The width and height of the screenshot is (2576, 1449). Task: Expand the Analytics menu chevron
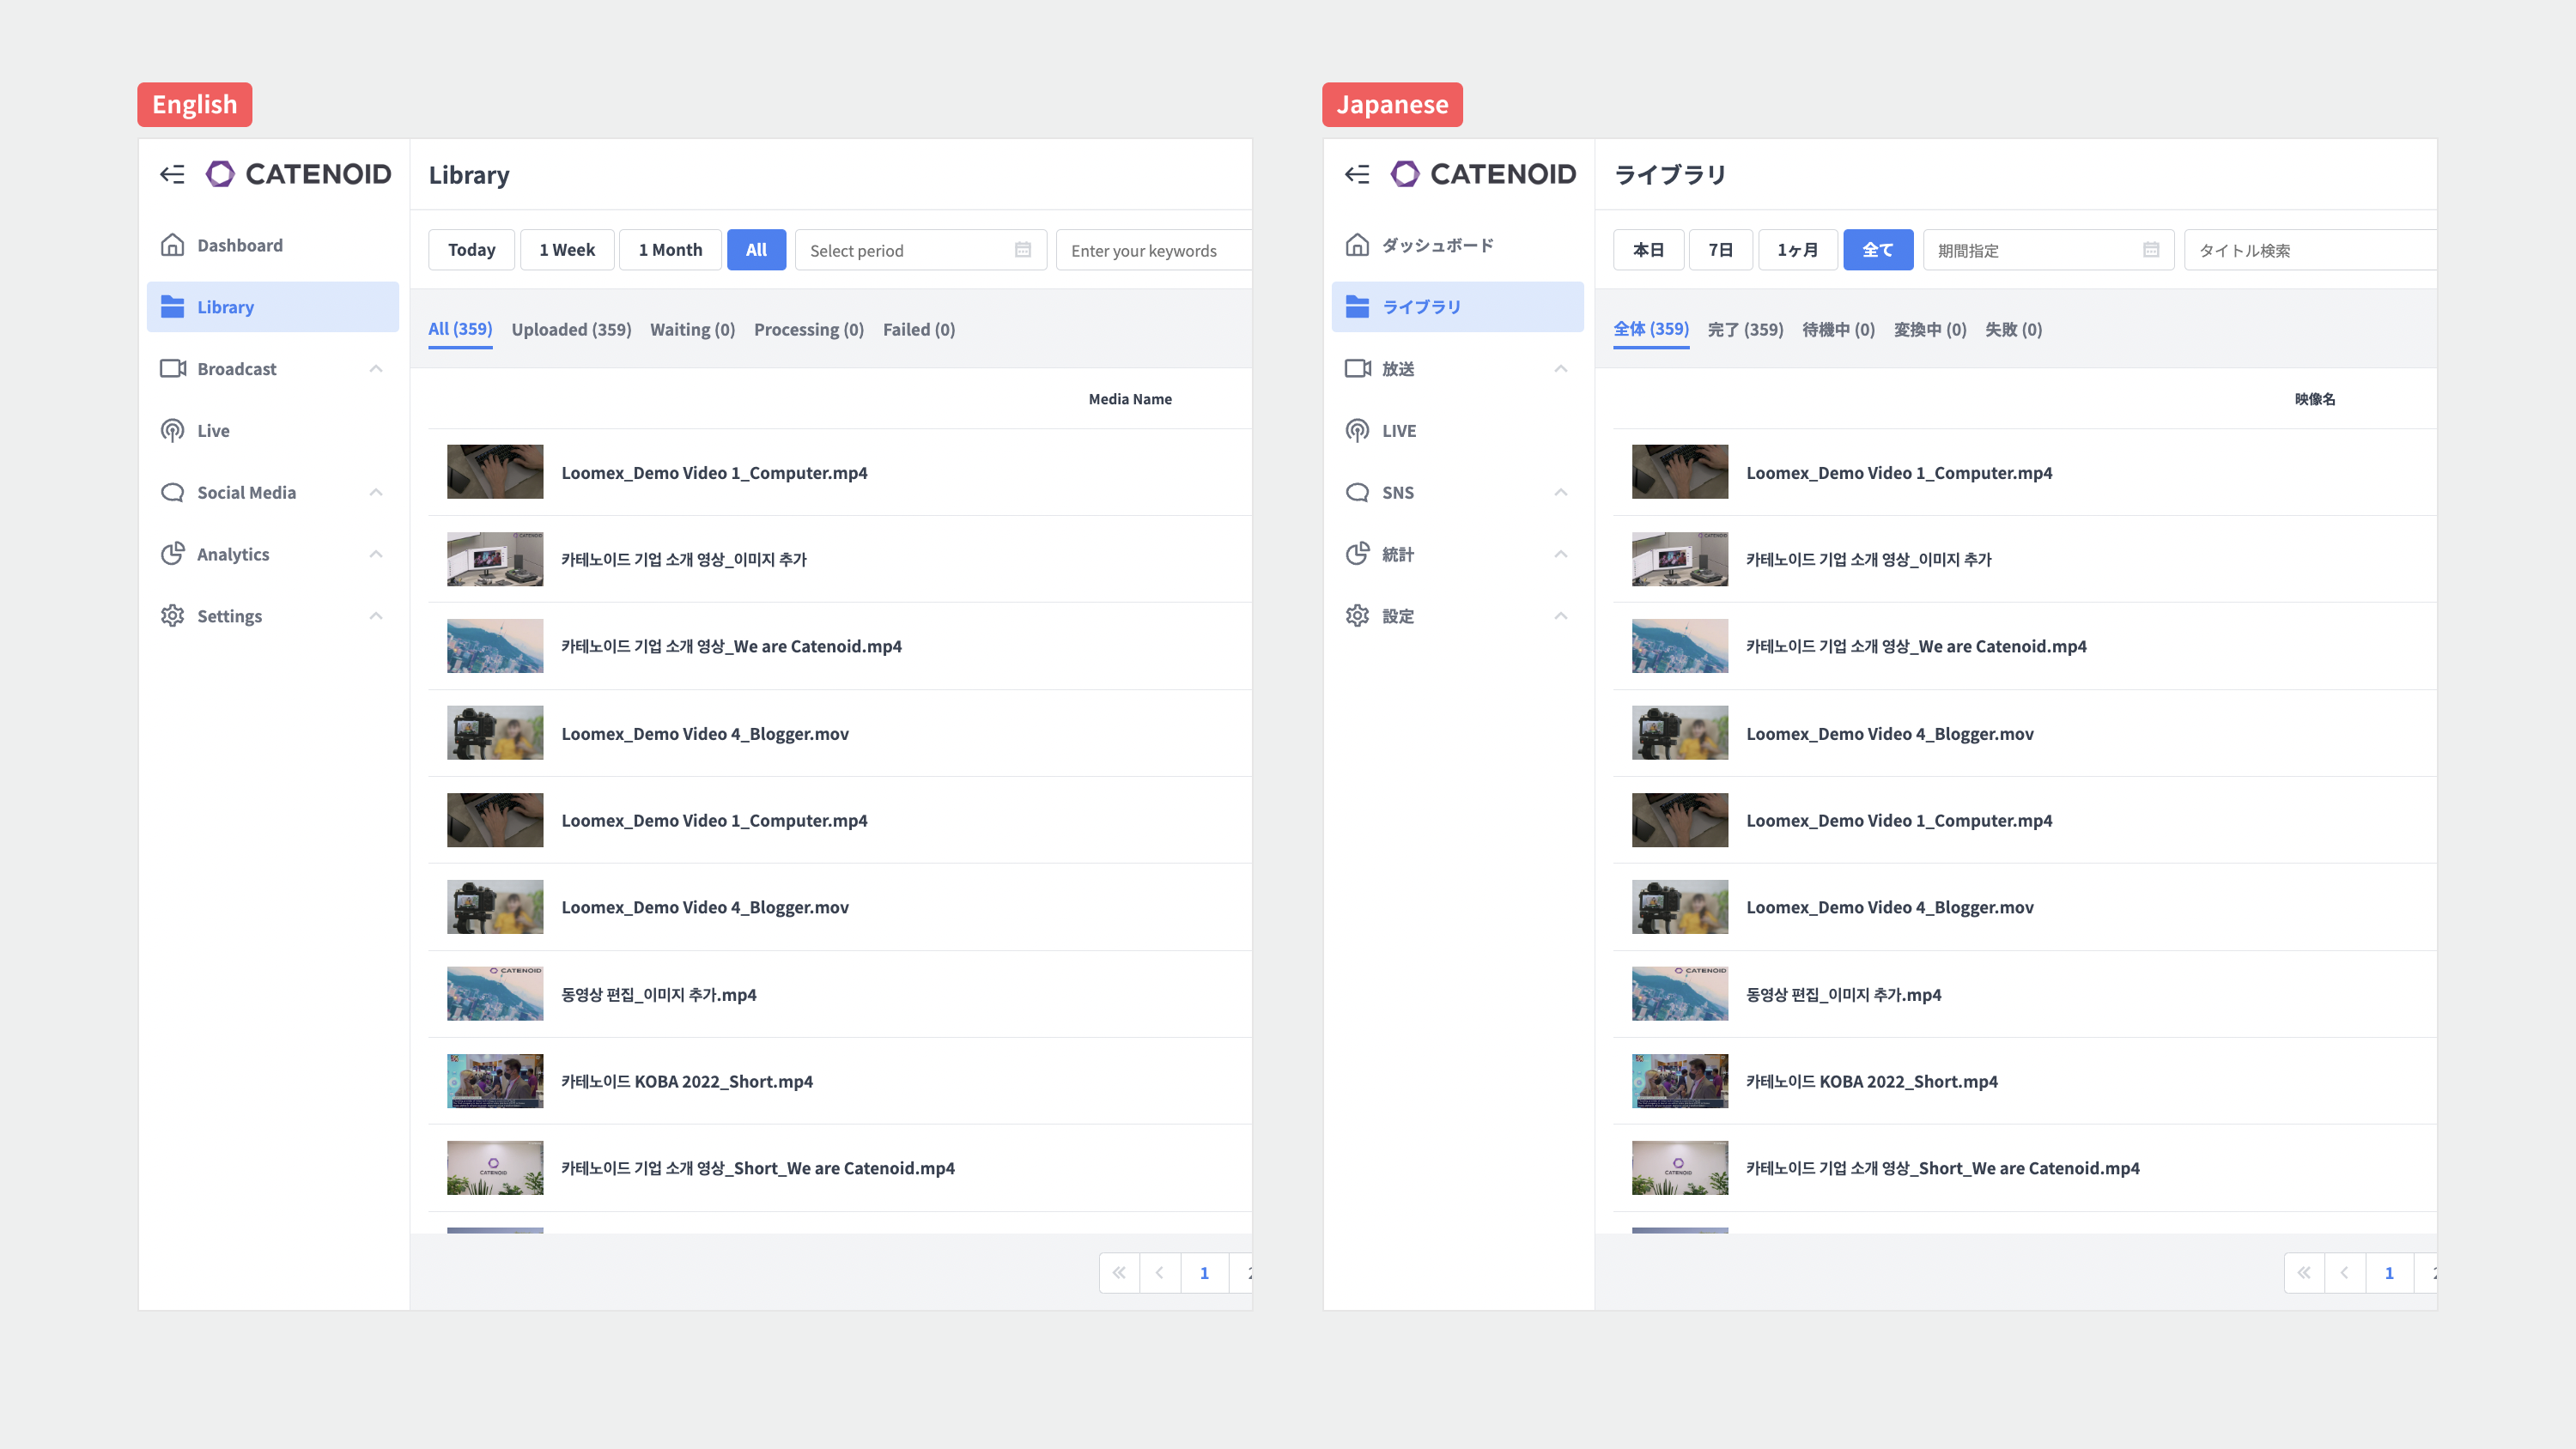376,554
